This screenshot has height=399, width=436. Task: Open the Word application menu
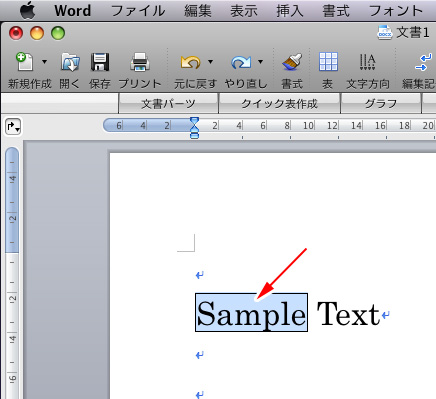pyautogui.click(x=73, y=11)
